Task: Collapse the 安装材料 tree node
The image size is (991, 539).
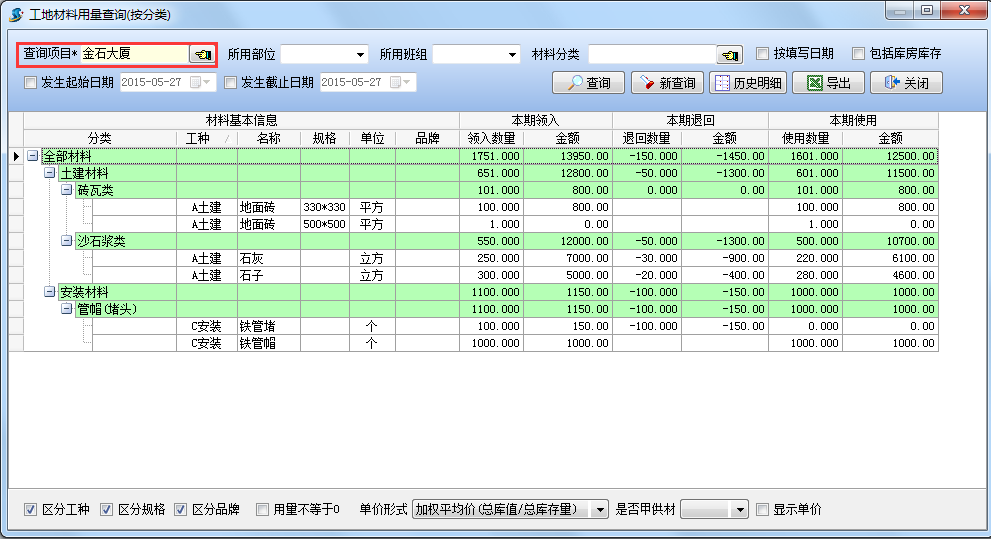Action: pyautogui.click(x=50, y=292)
